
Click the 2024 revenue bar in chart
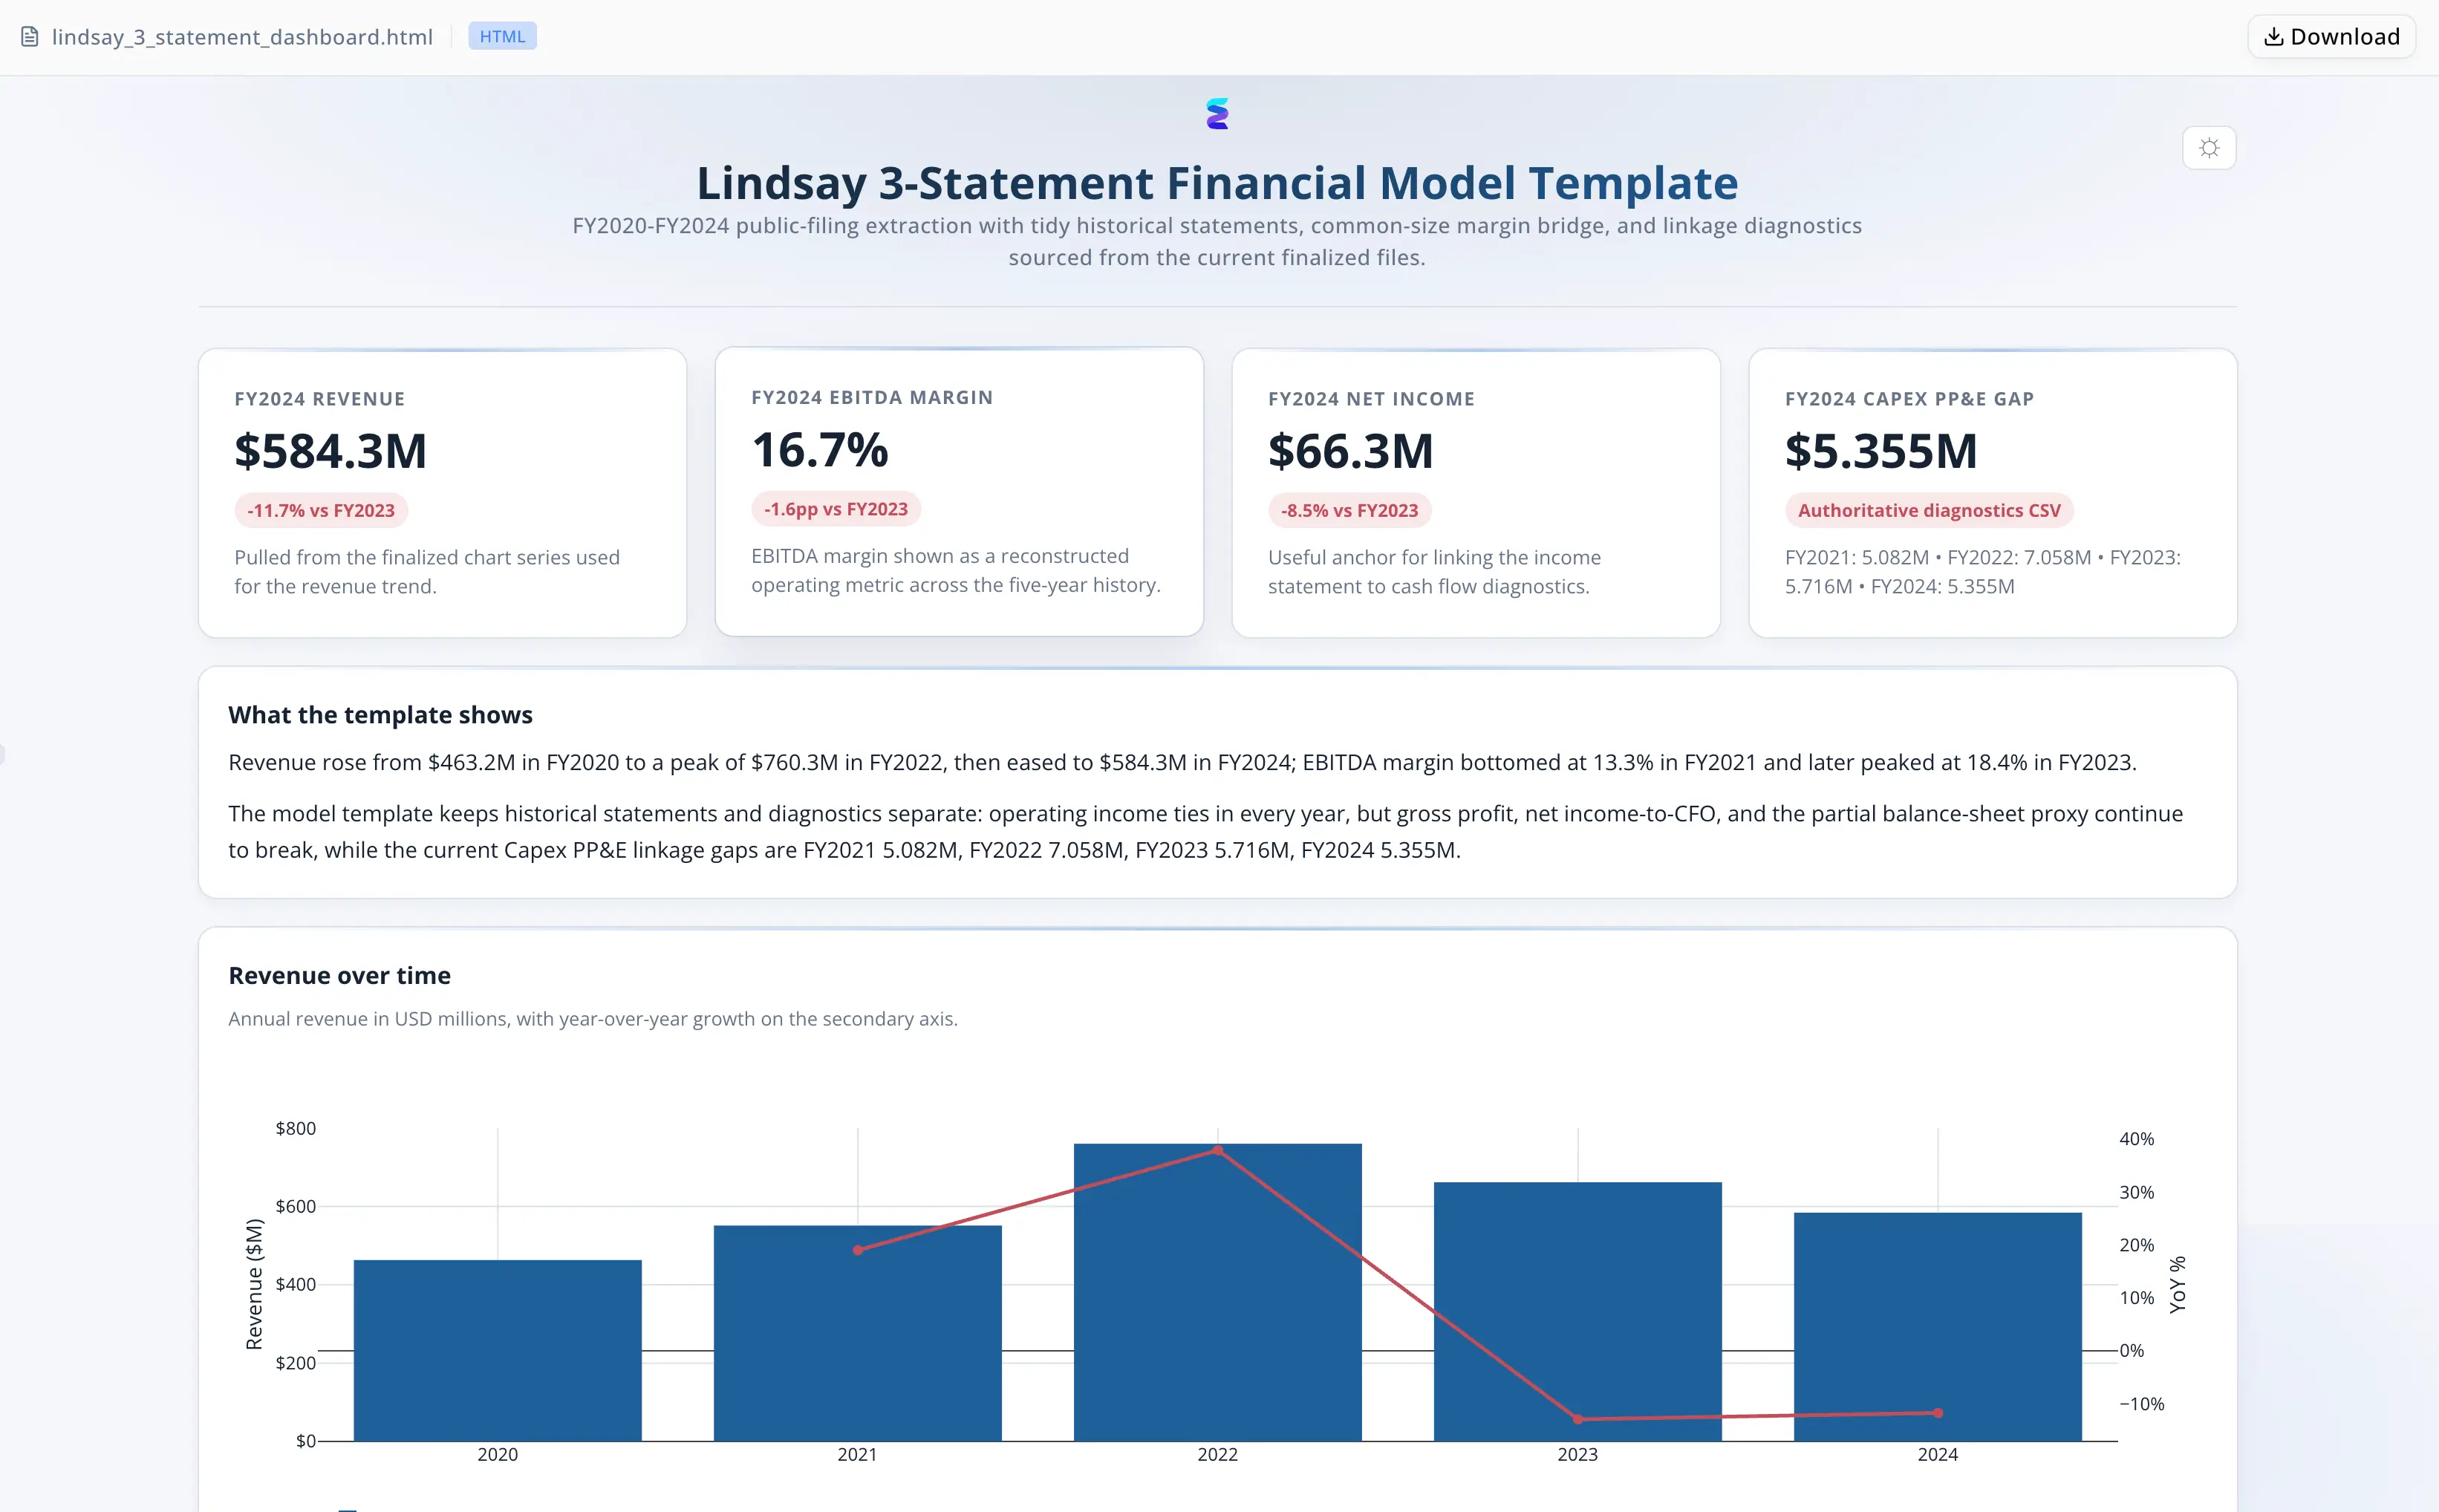(1937, 1327)
